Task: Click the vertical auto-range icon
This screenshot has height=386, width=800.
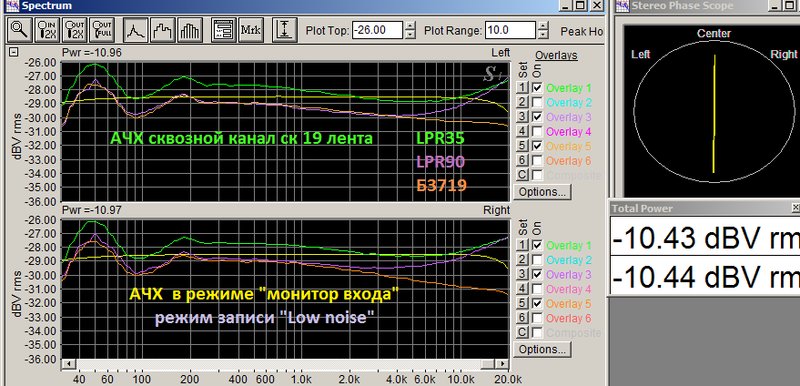Action: pyautogui.click(x=285, y=30)
